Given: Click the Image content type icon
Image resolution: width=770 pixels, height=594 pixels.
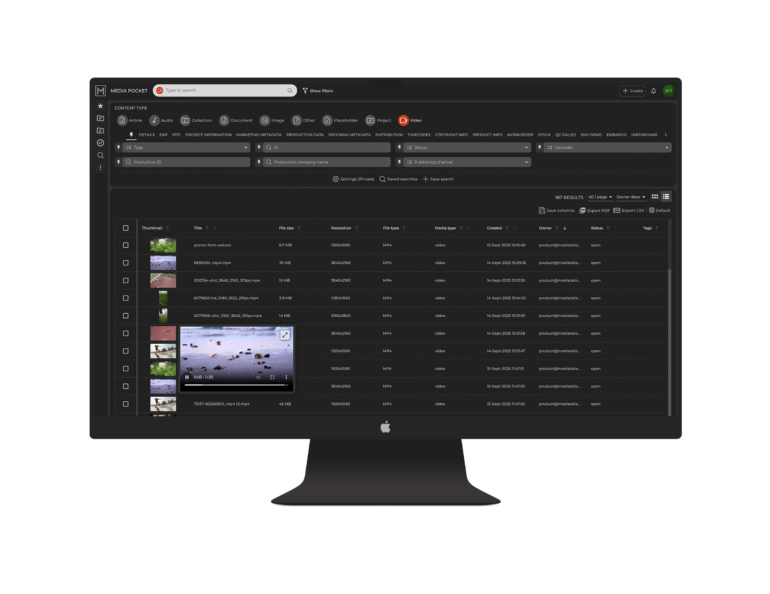Looking at the screenshot, I should (x=265, y=120).
